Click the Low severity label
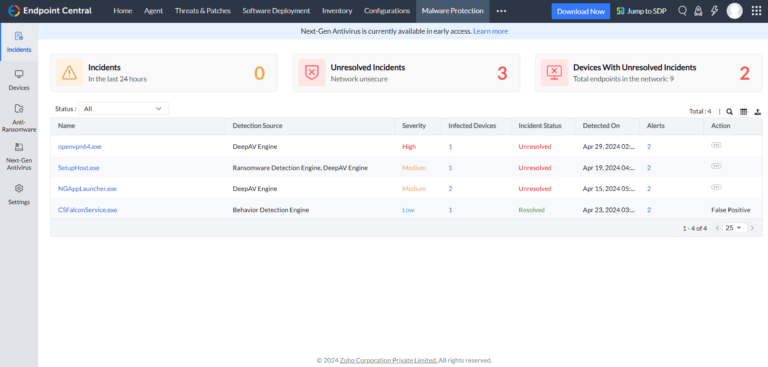The width and height of the screenshot is (768, 367). coord(408,210)
